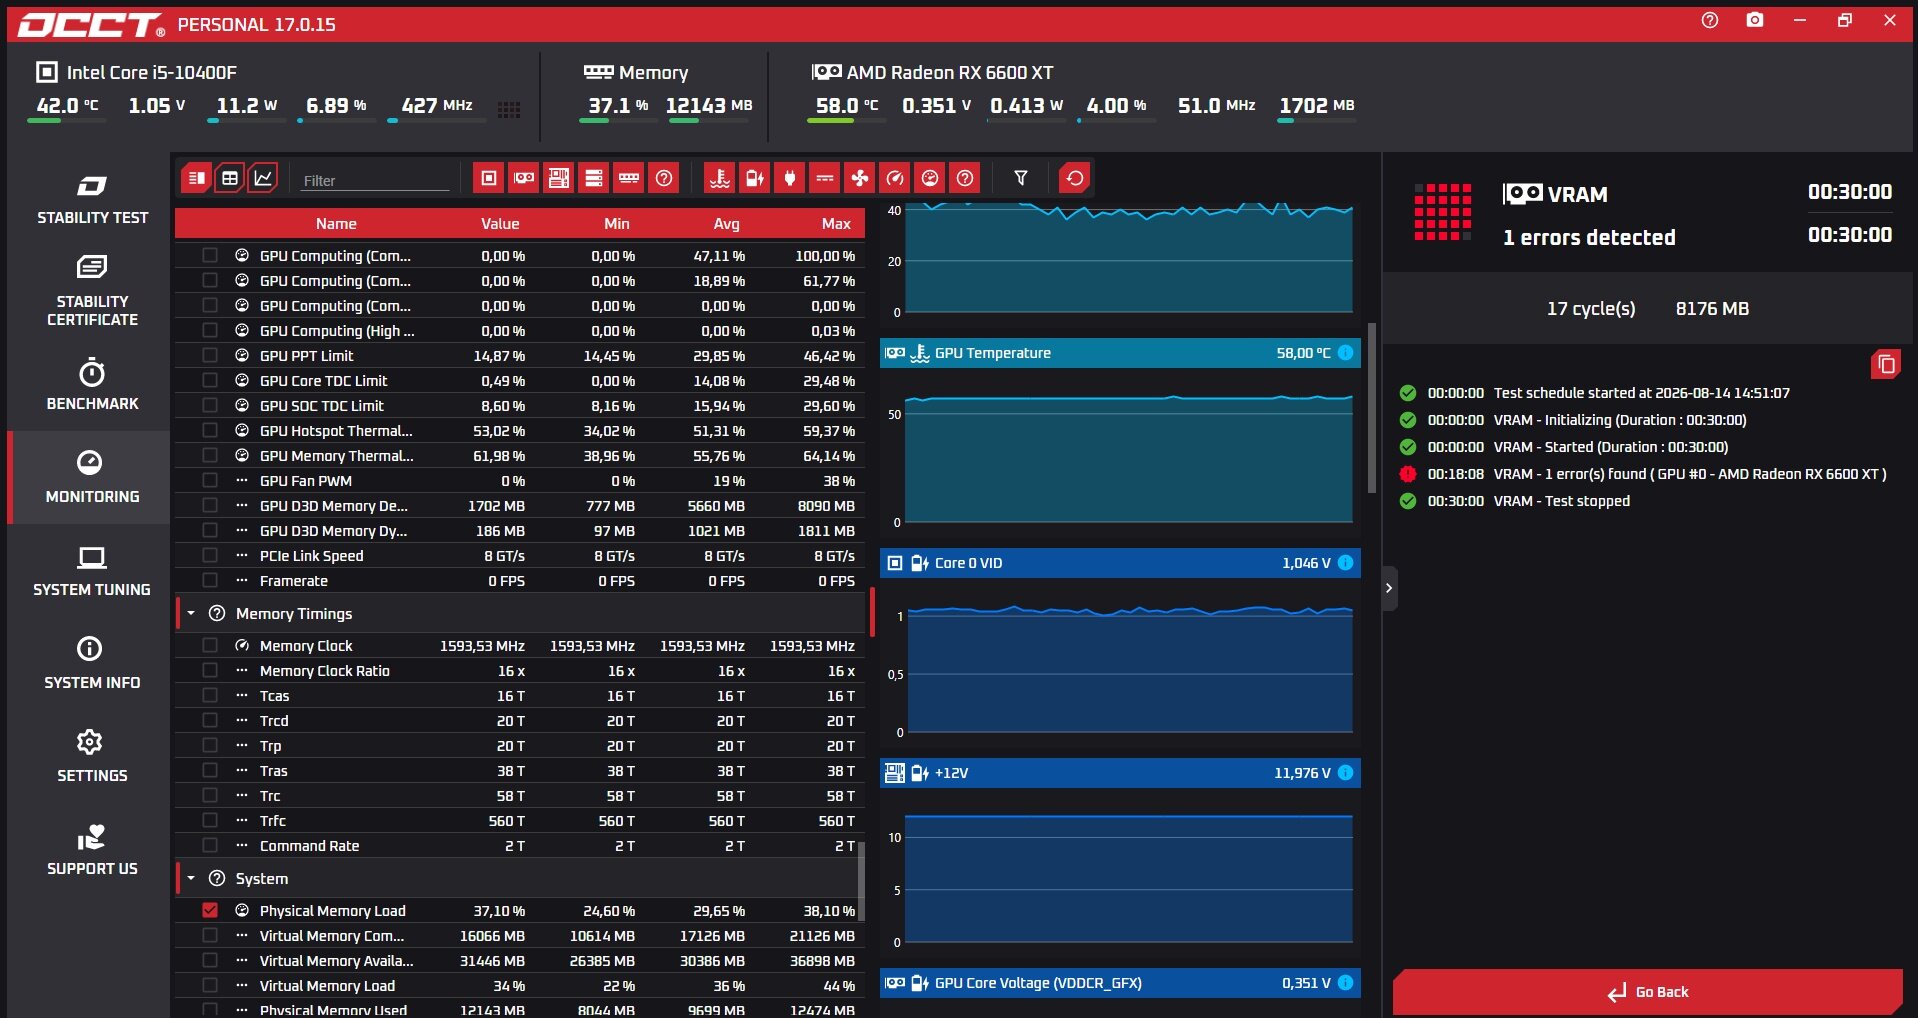Click the sensor Filter input field
Image resolution: width=1918 pixels, height=1018 pixels.
pos(375,180)
